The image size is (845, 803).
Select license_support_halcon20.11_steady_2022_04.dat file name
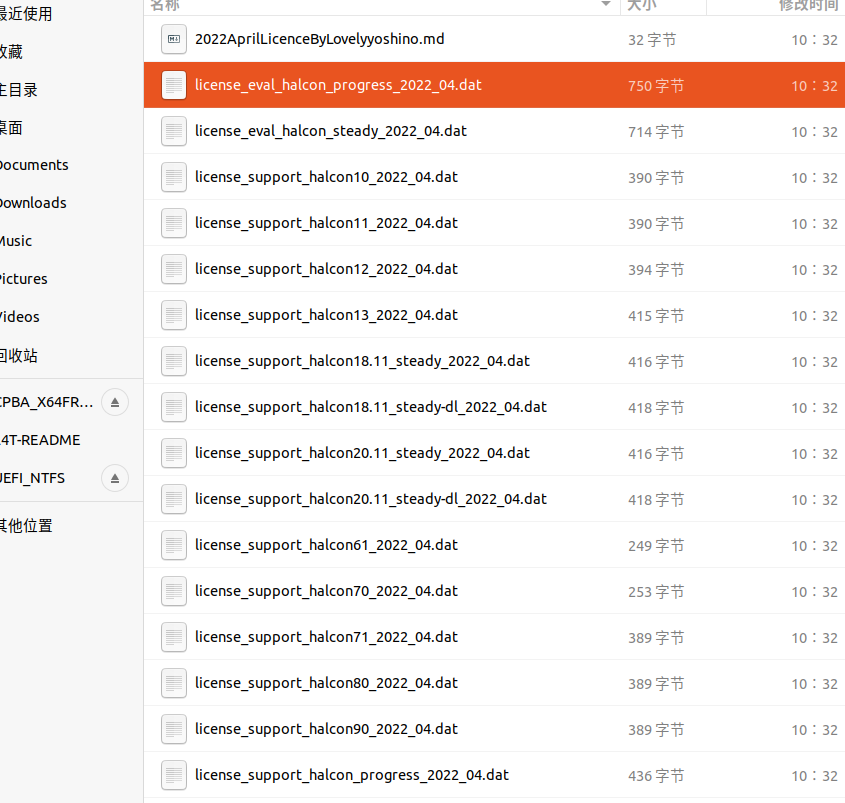362,453
